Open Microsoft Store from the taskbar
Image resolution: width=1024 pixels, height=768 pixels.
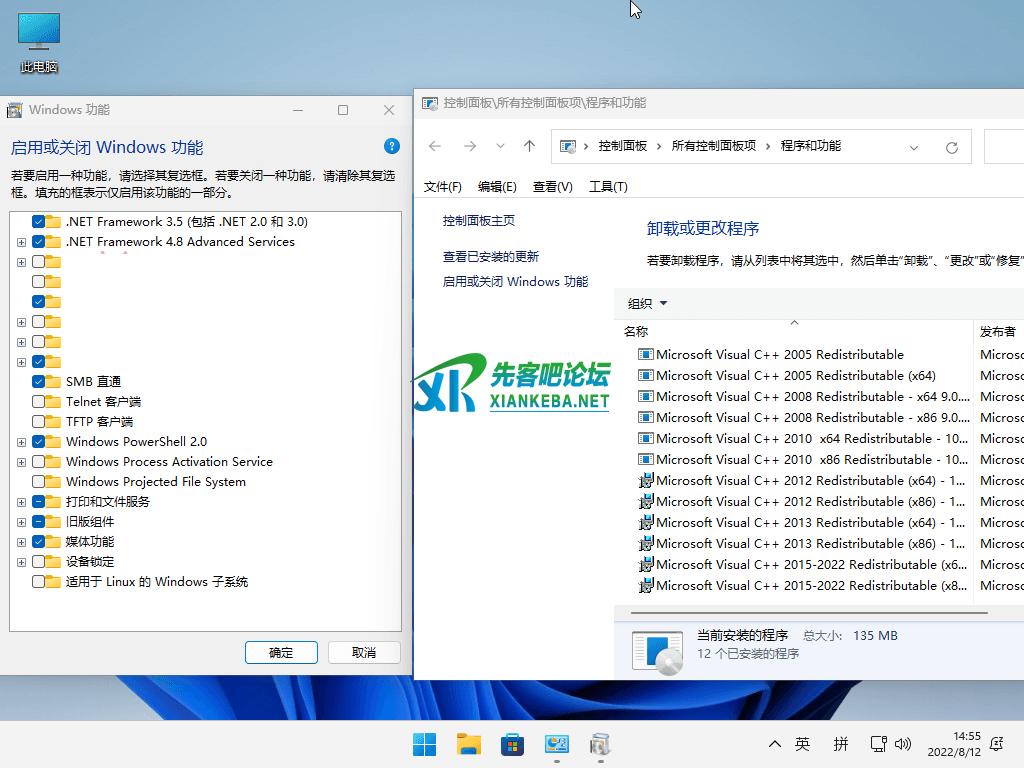click(512, 744)
